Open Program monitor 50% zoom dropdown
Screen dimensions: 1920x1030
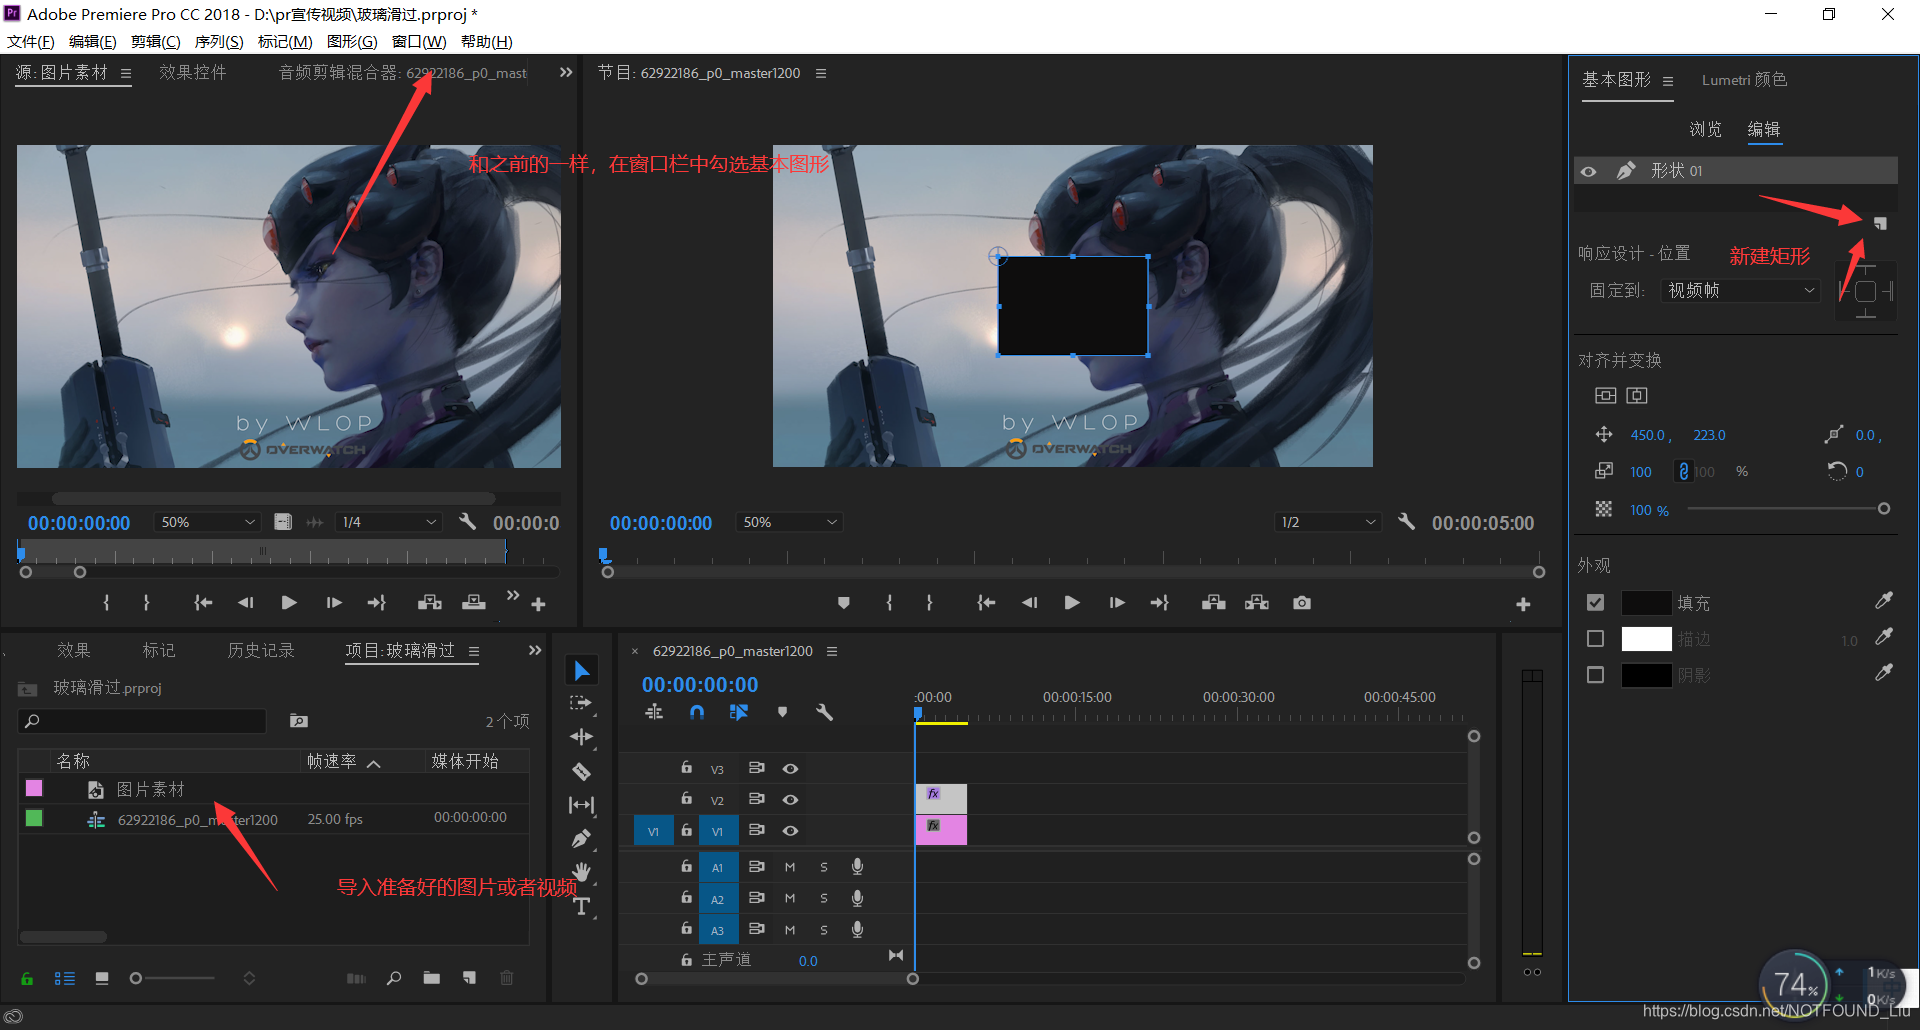coord(789,522)
